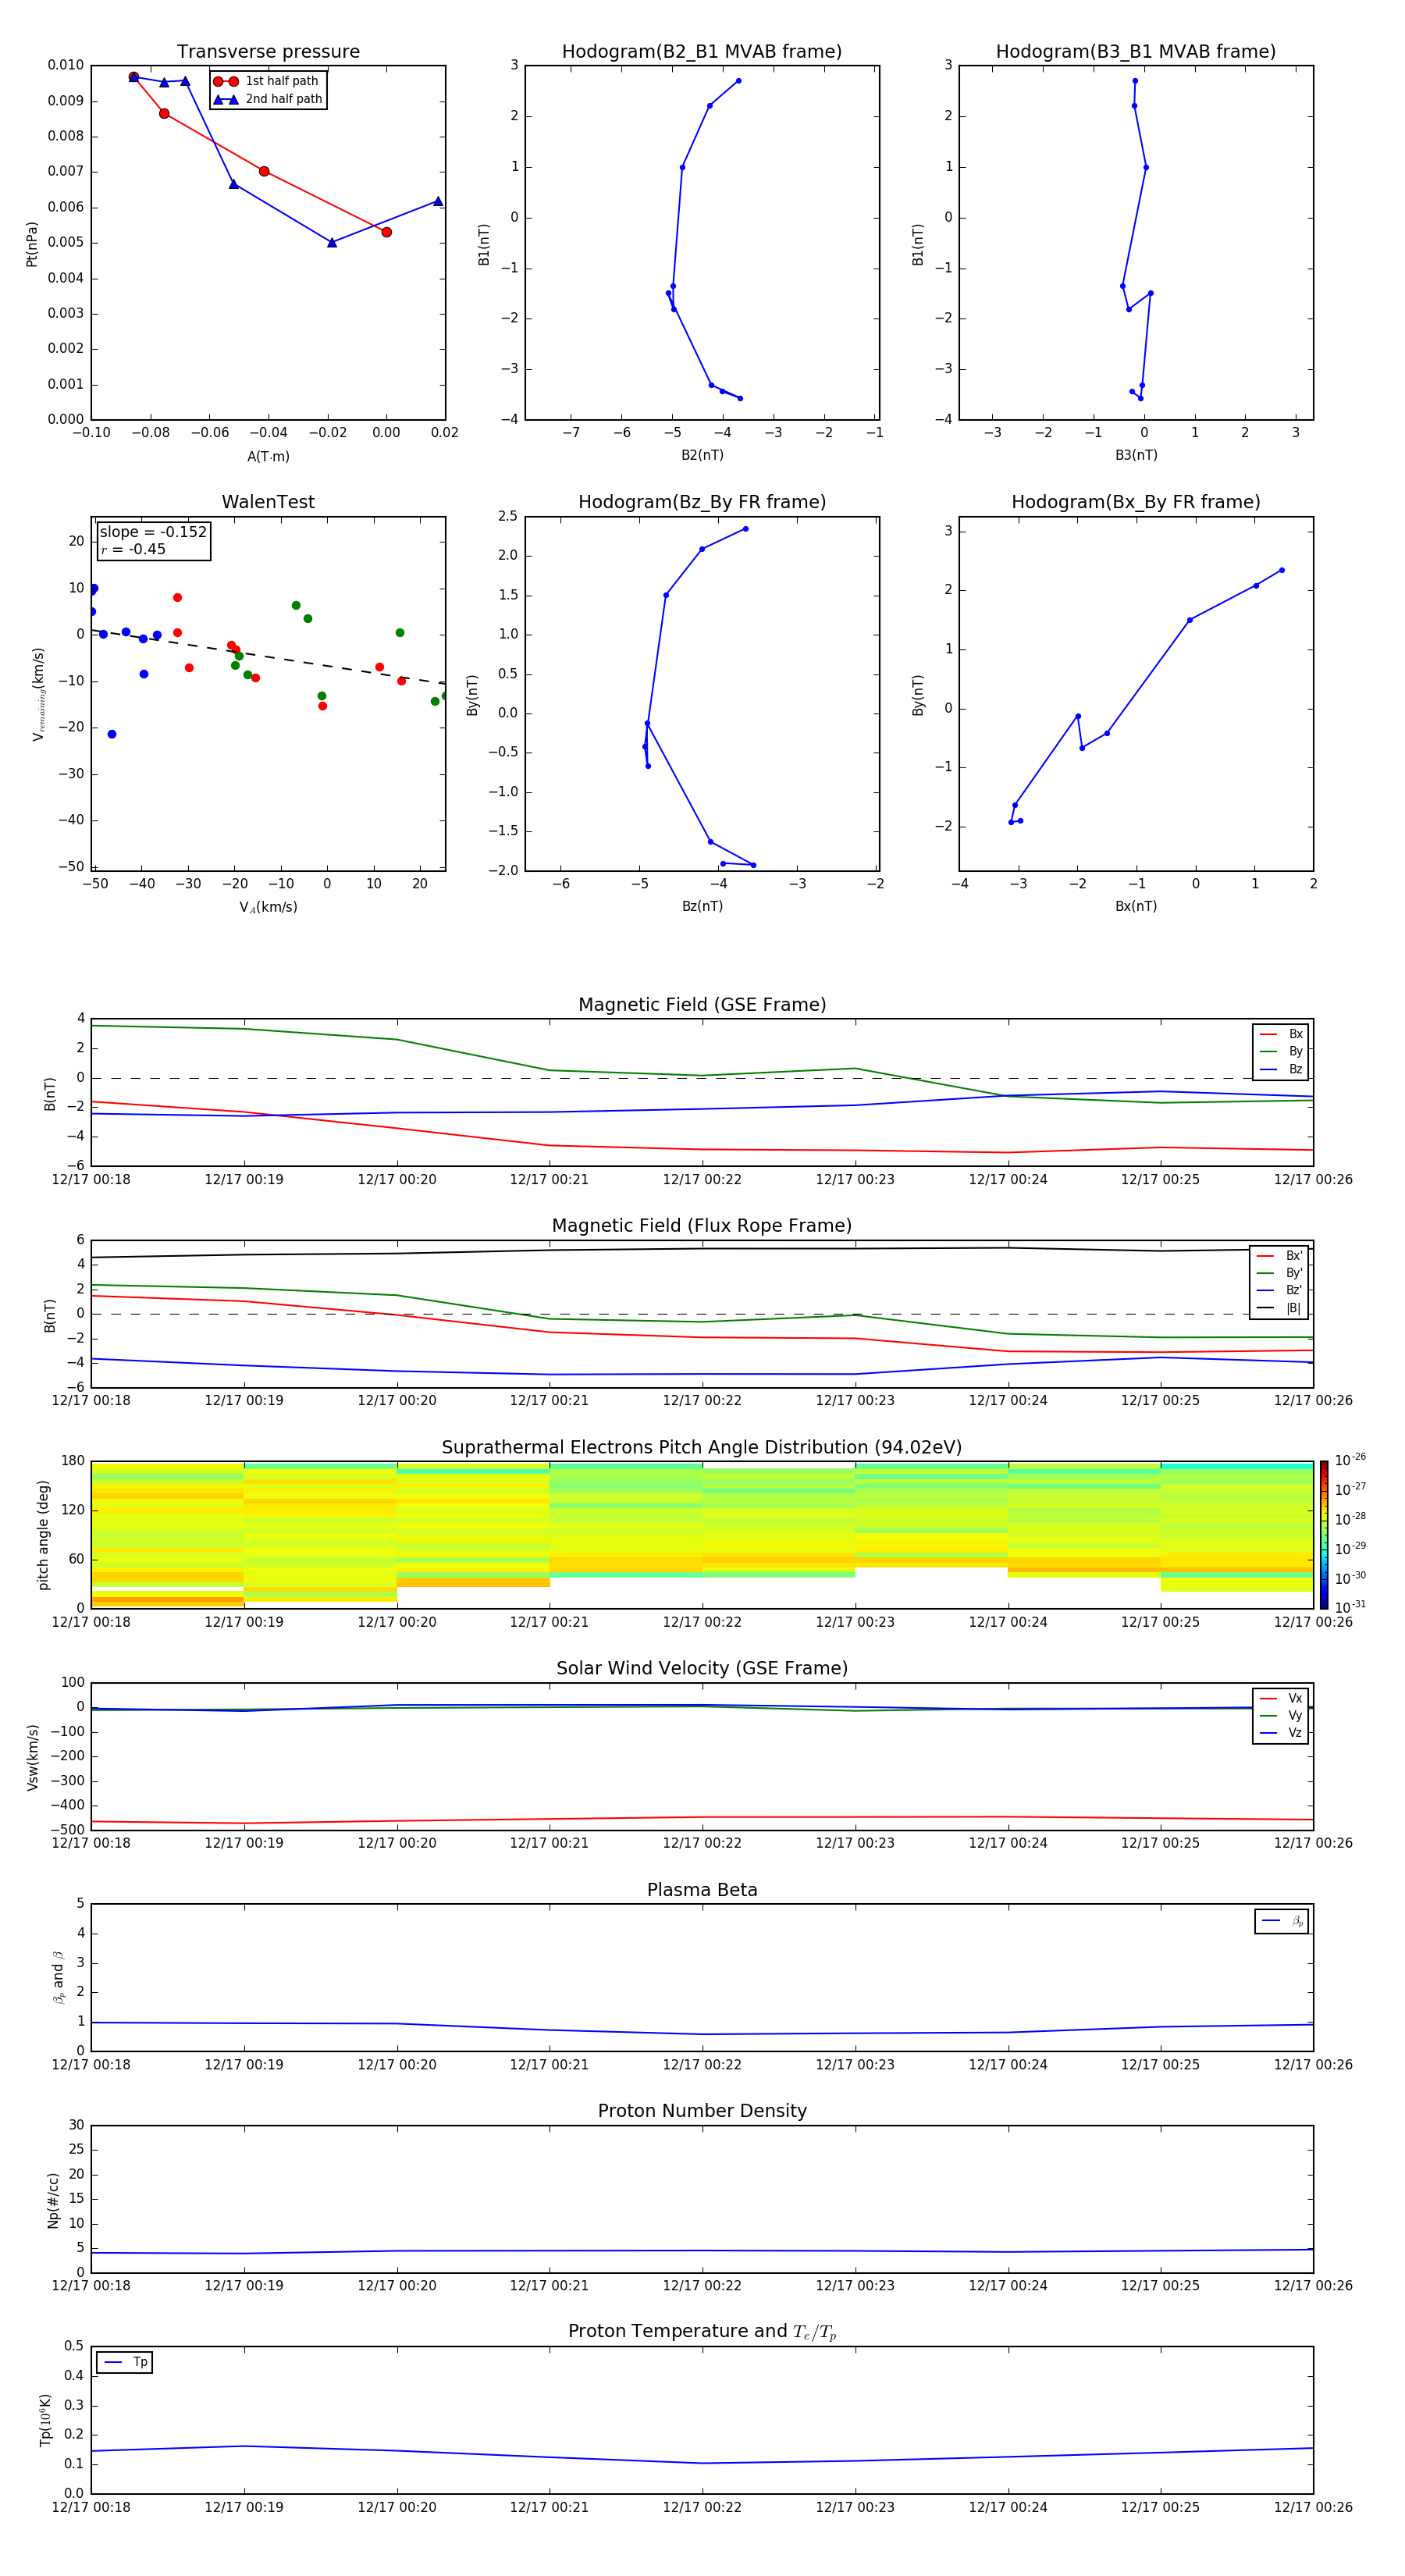Click the 'A(T·m)' x-axis label
This screenshot has height=2576, width=1405.
pyautogui.click(x=268, y=456)
